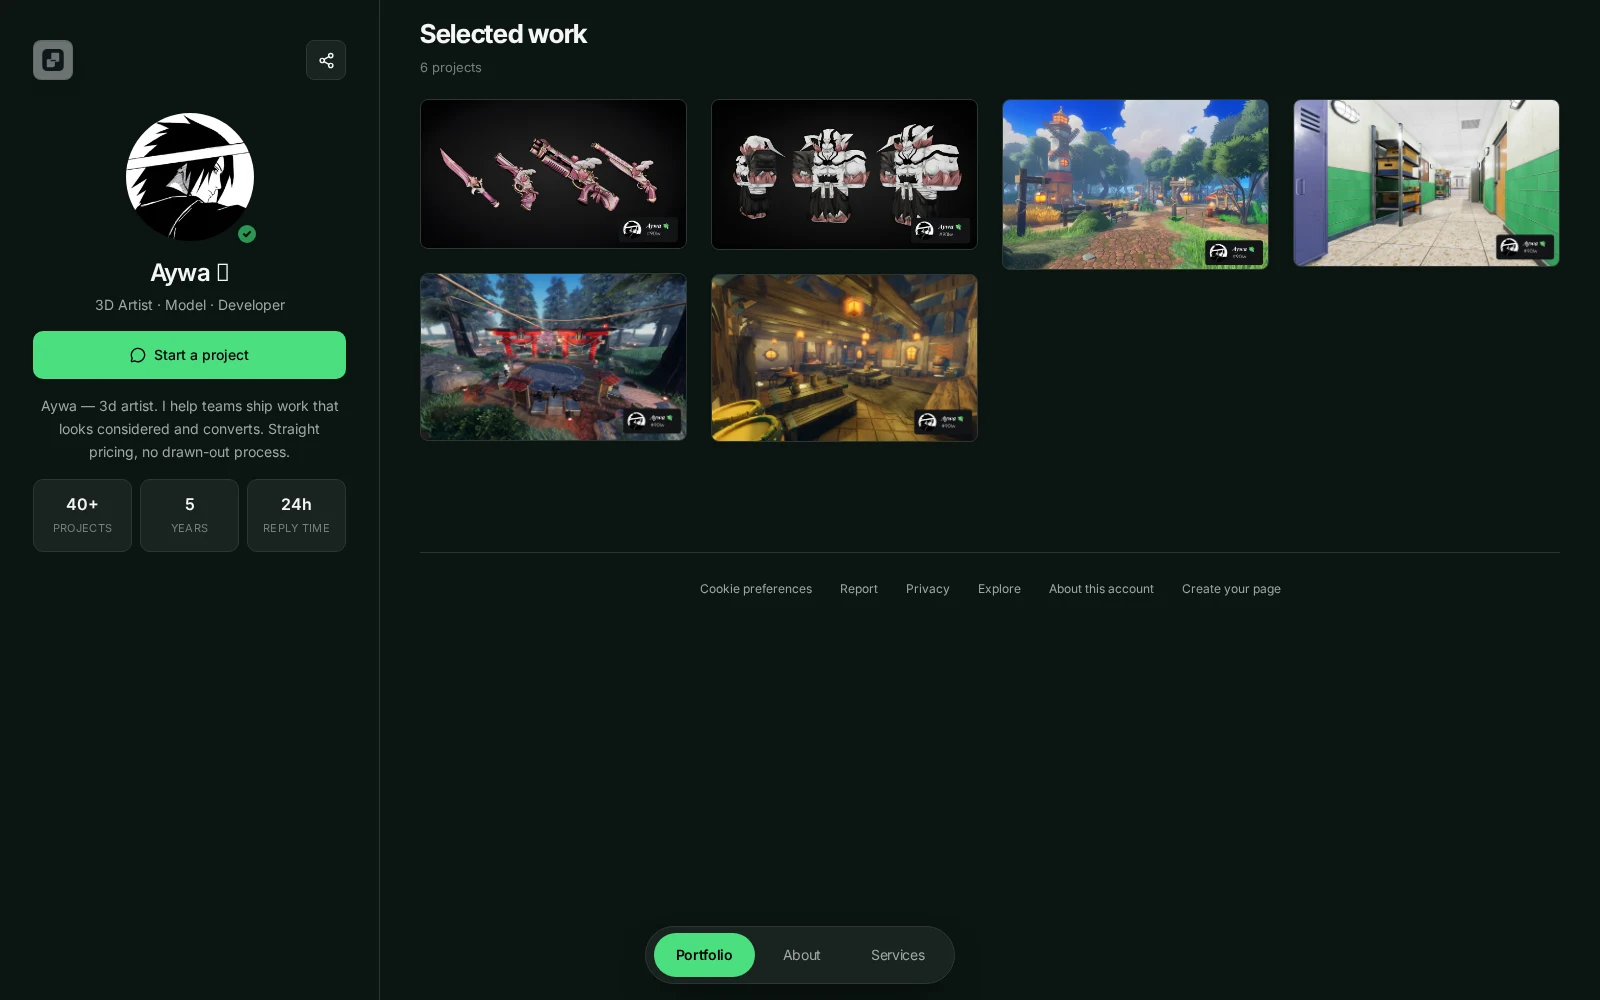This screenshot has width=1600, height=1000.
Task: Click the site logo icon
Action: point(53,60)
